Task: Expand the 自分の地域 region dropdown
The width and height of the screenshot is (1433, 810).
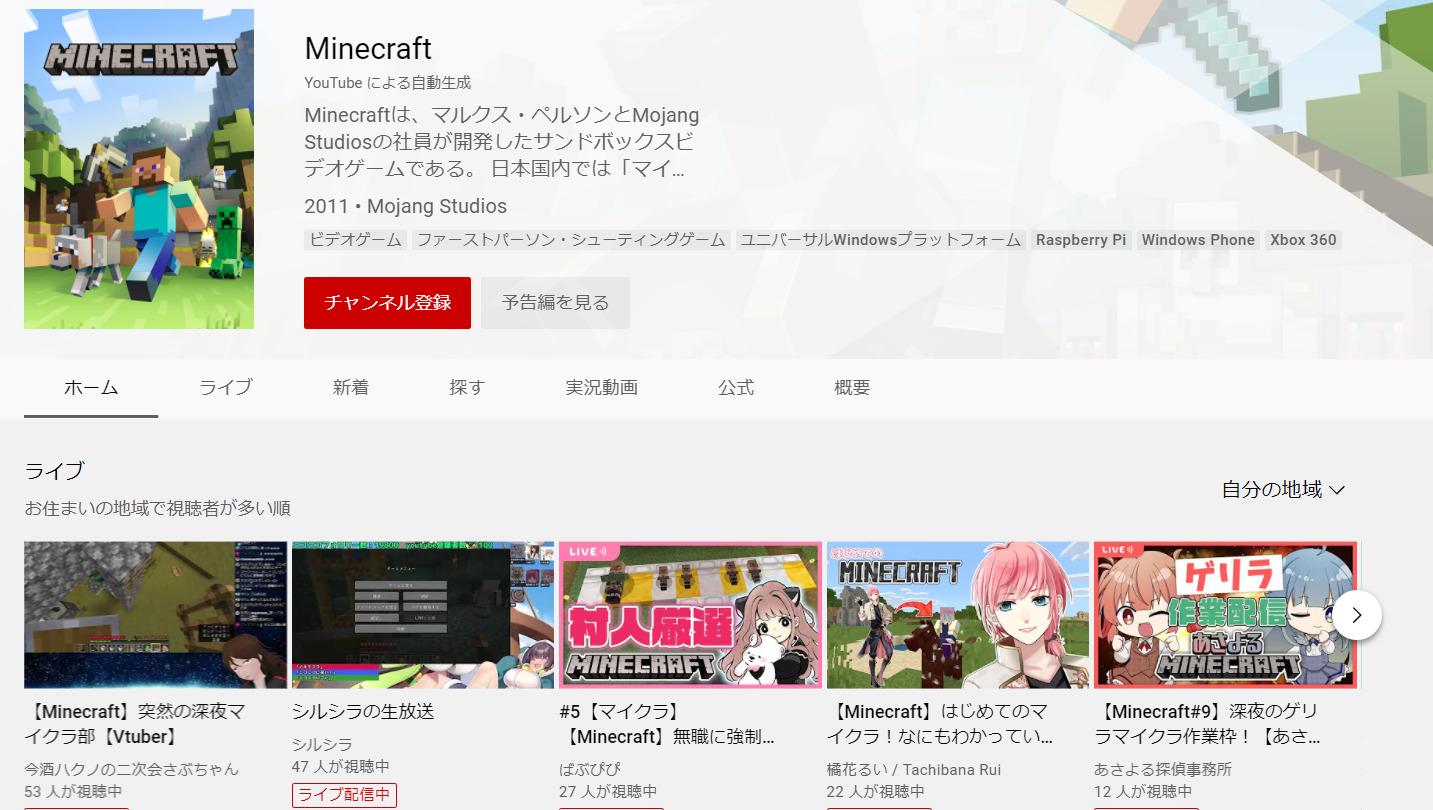Action: coord(1283,490)
